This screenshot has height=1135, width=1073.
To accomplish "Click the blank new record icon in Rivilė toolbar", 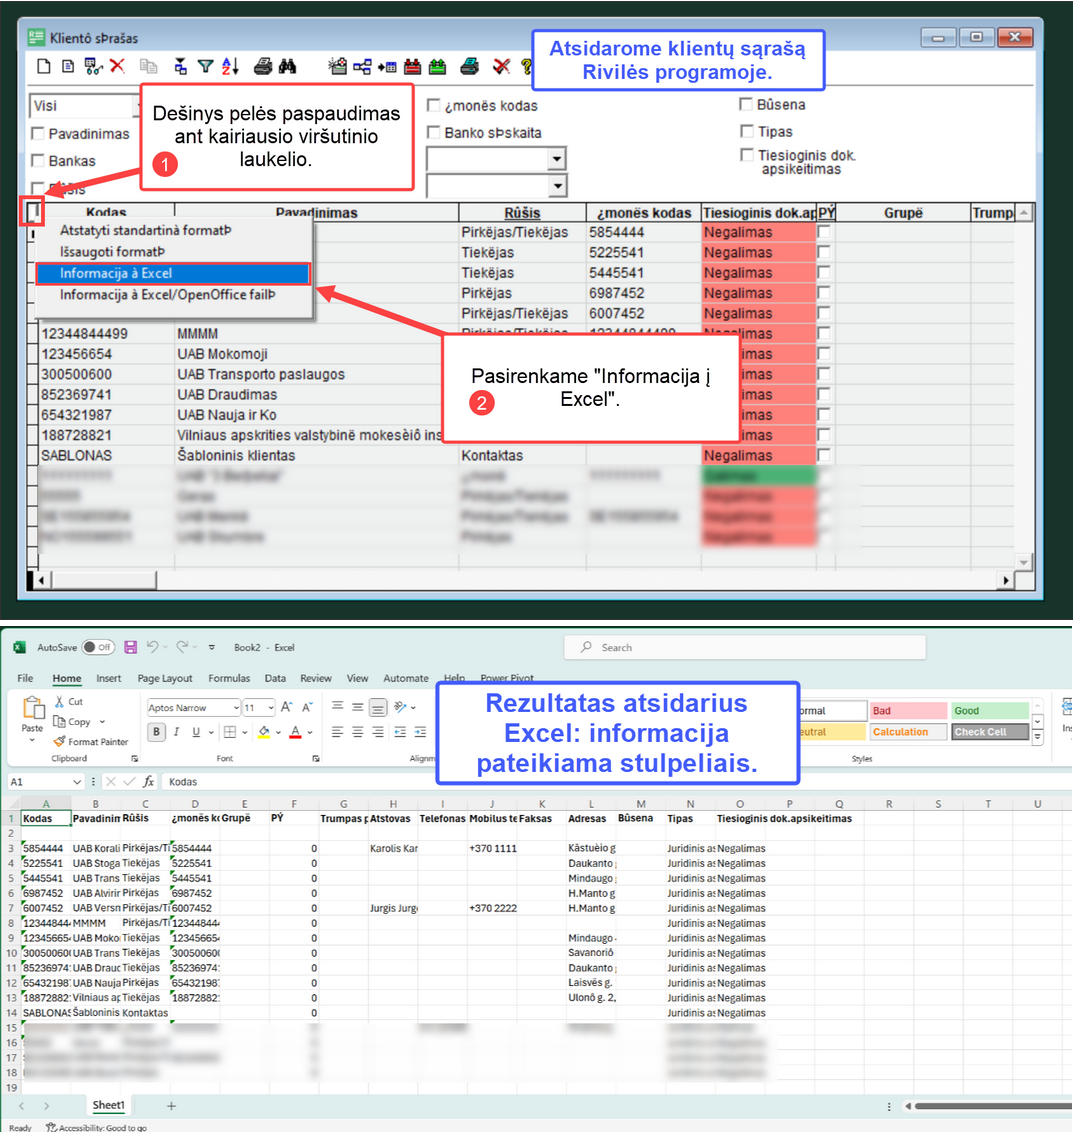I will [x=43, y=67].
